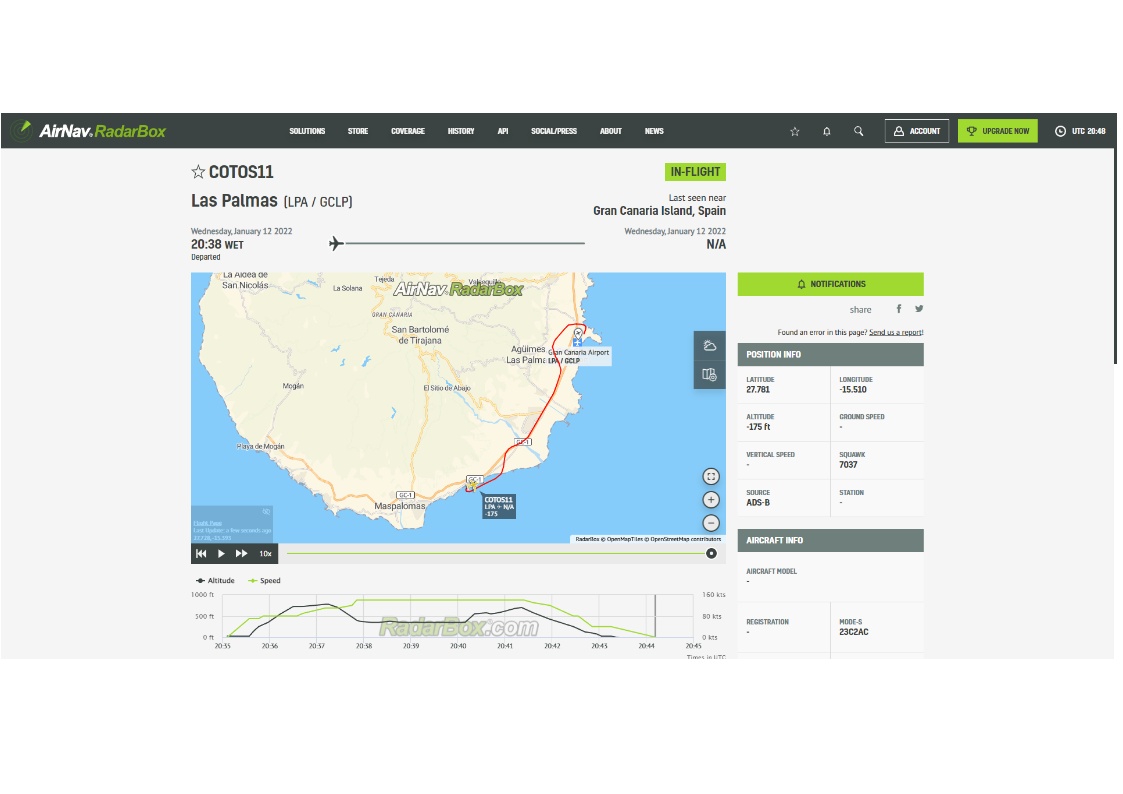Open the alerts bell icon in header
Image resolution: width=1123 pixels, height=794 pixels.
(826, 132)
